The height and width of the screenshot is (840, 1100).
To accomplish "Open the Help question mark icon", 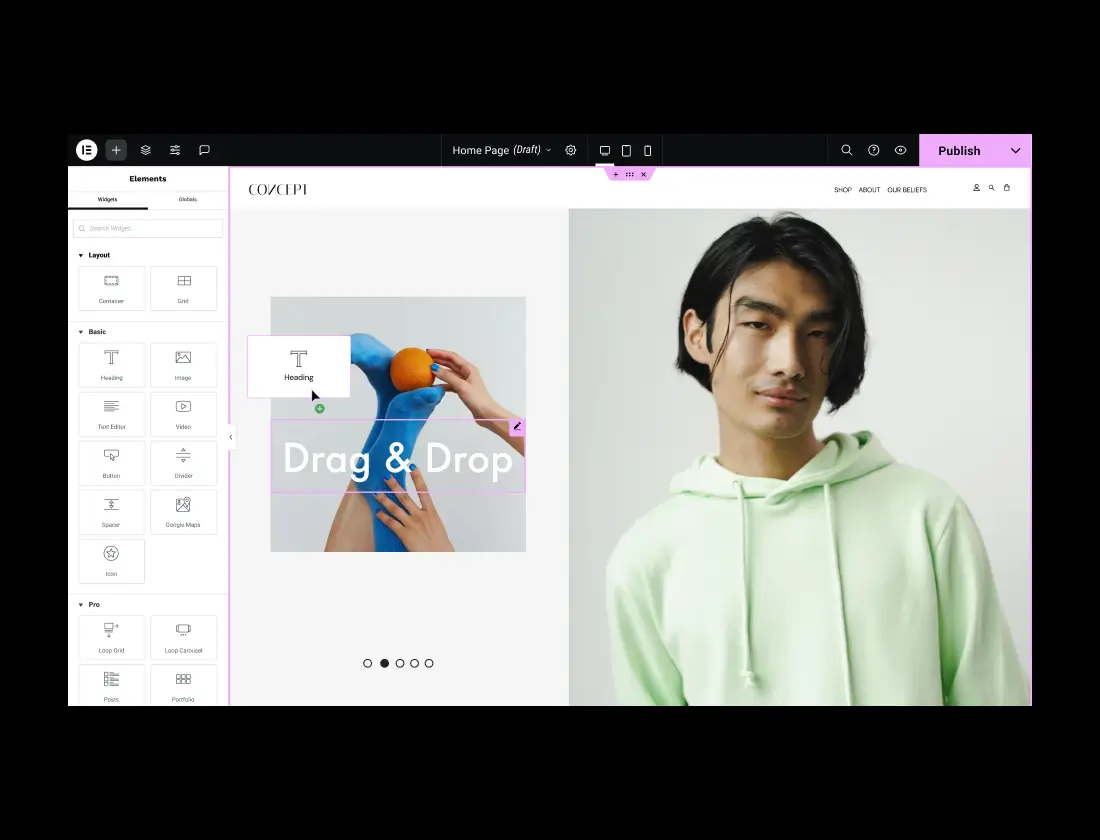I will point(874,150).
